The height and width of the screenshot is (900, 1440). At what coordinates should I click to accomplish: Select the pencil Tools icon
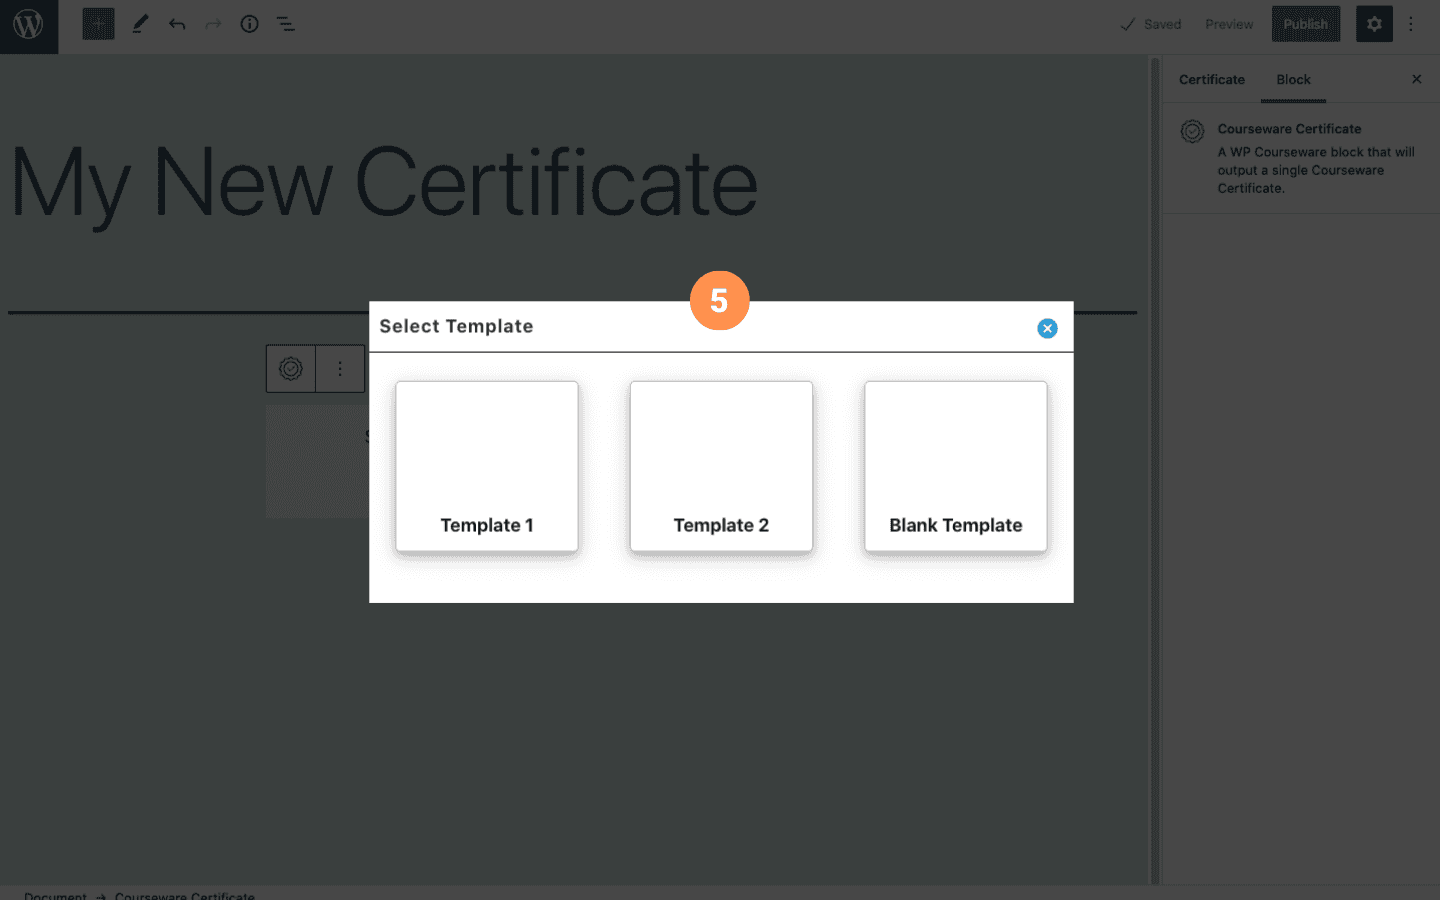(x=140, y=24)
